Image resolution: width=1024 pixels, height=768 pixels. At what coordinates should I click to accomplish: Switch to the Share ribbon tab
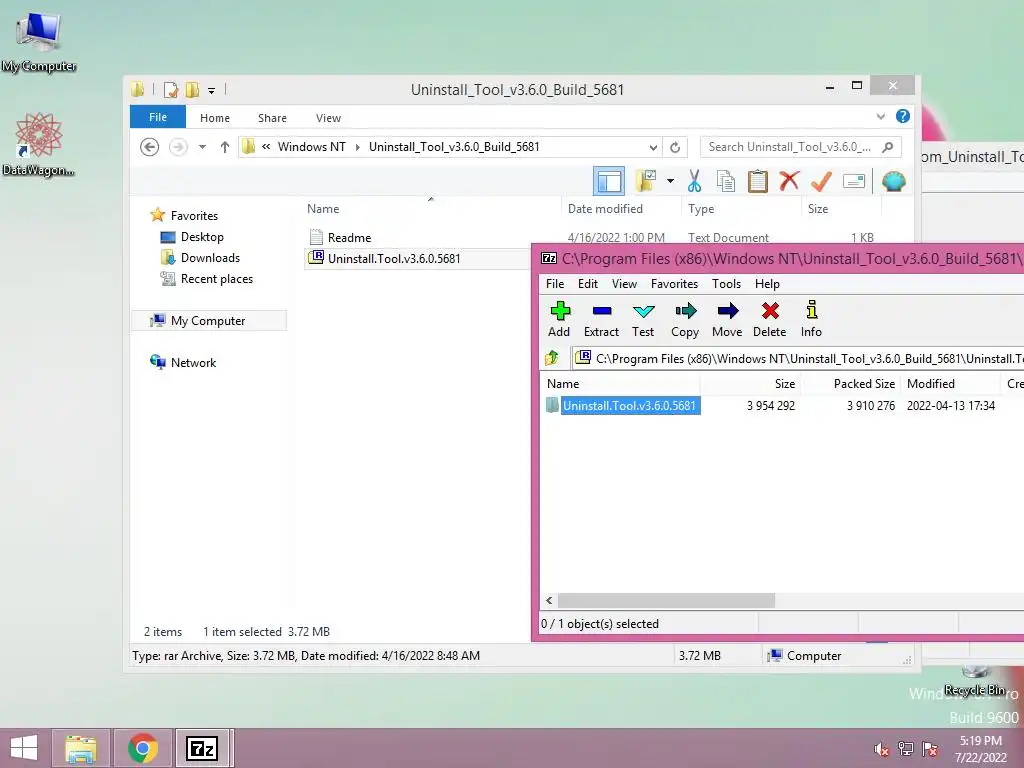pos(272,118)
